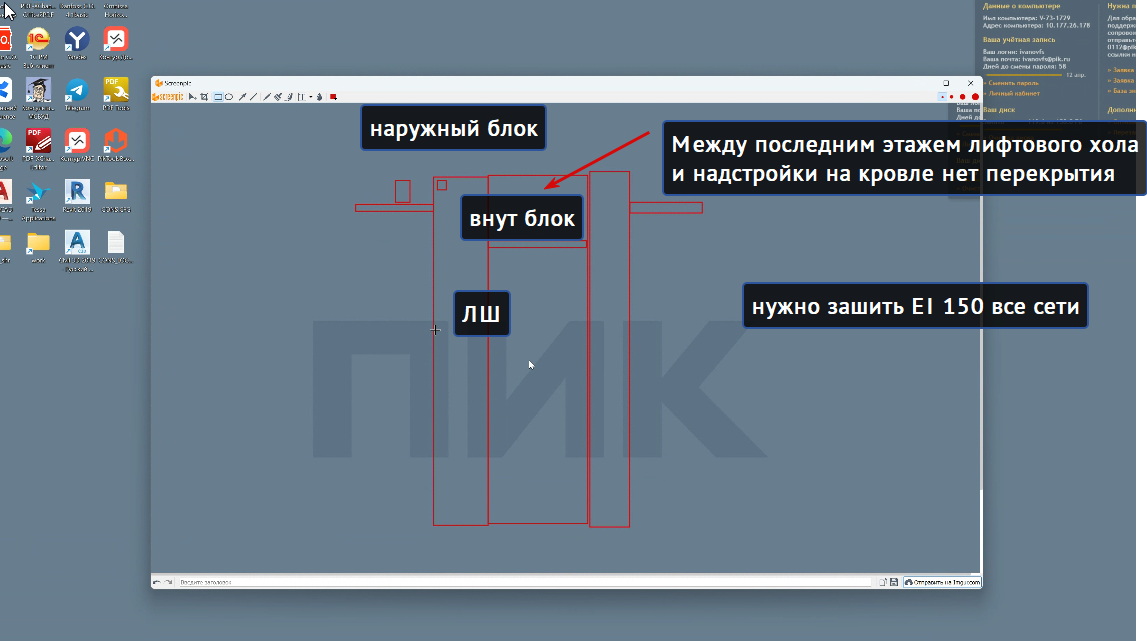Open the CONS.CFG folder on the desktop
This screenshot has width=1147, height=641.
click(x=116, y=196)
